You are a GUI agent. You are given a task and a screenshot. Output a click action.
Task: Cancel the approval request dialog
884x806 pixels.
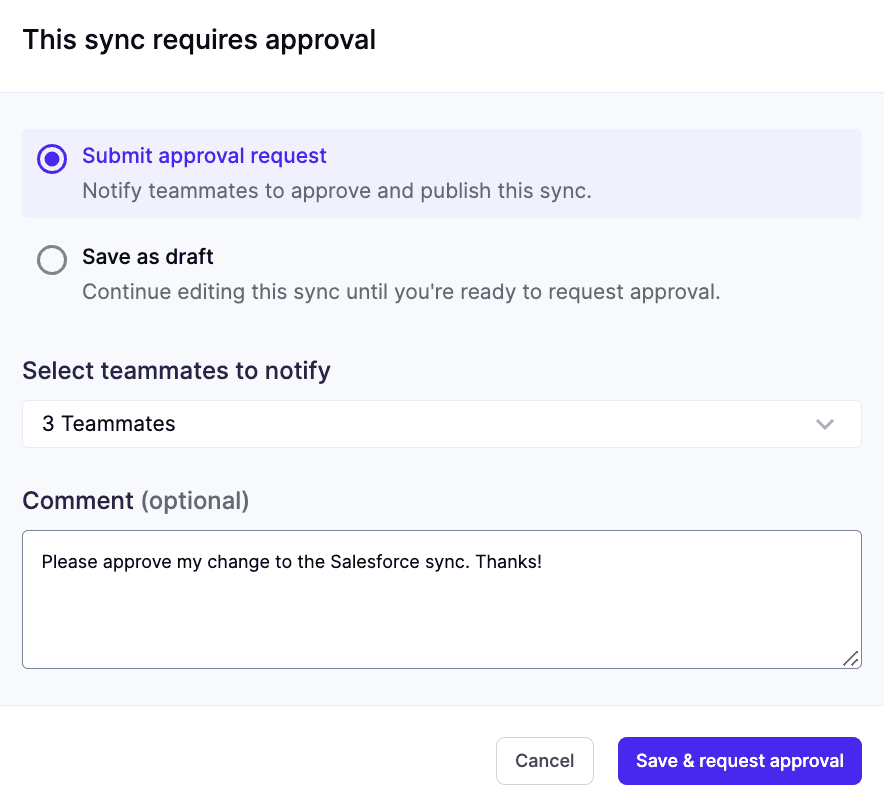(x=545, y=760)
